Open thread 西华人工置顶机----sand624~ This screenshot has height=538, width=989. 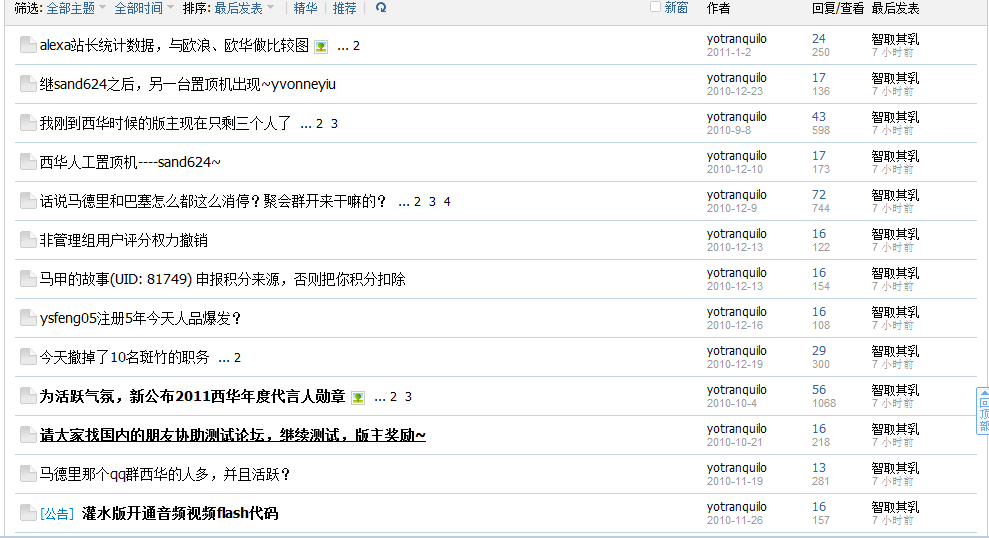point(130,163)
